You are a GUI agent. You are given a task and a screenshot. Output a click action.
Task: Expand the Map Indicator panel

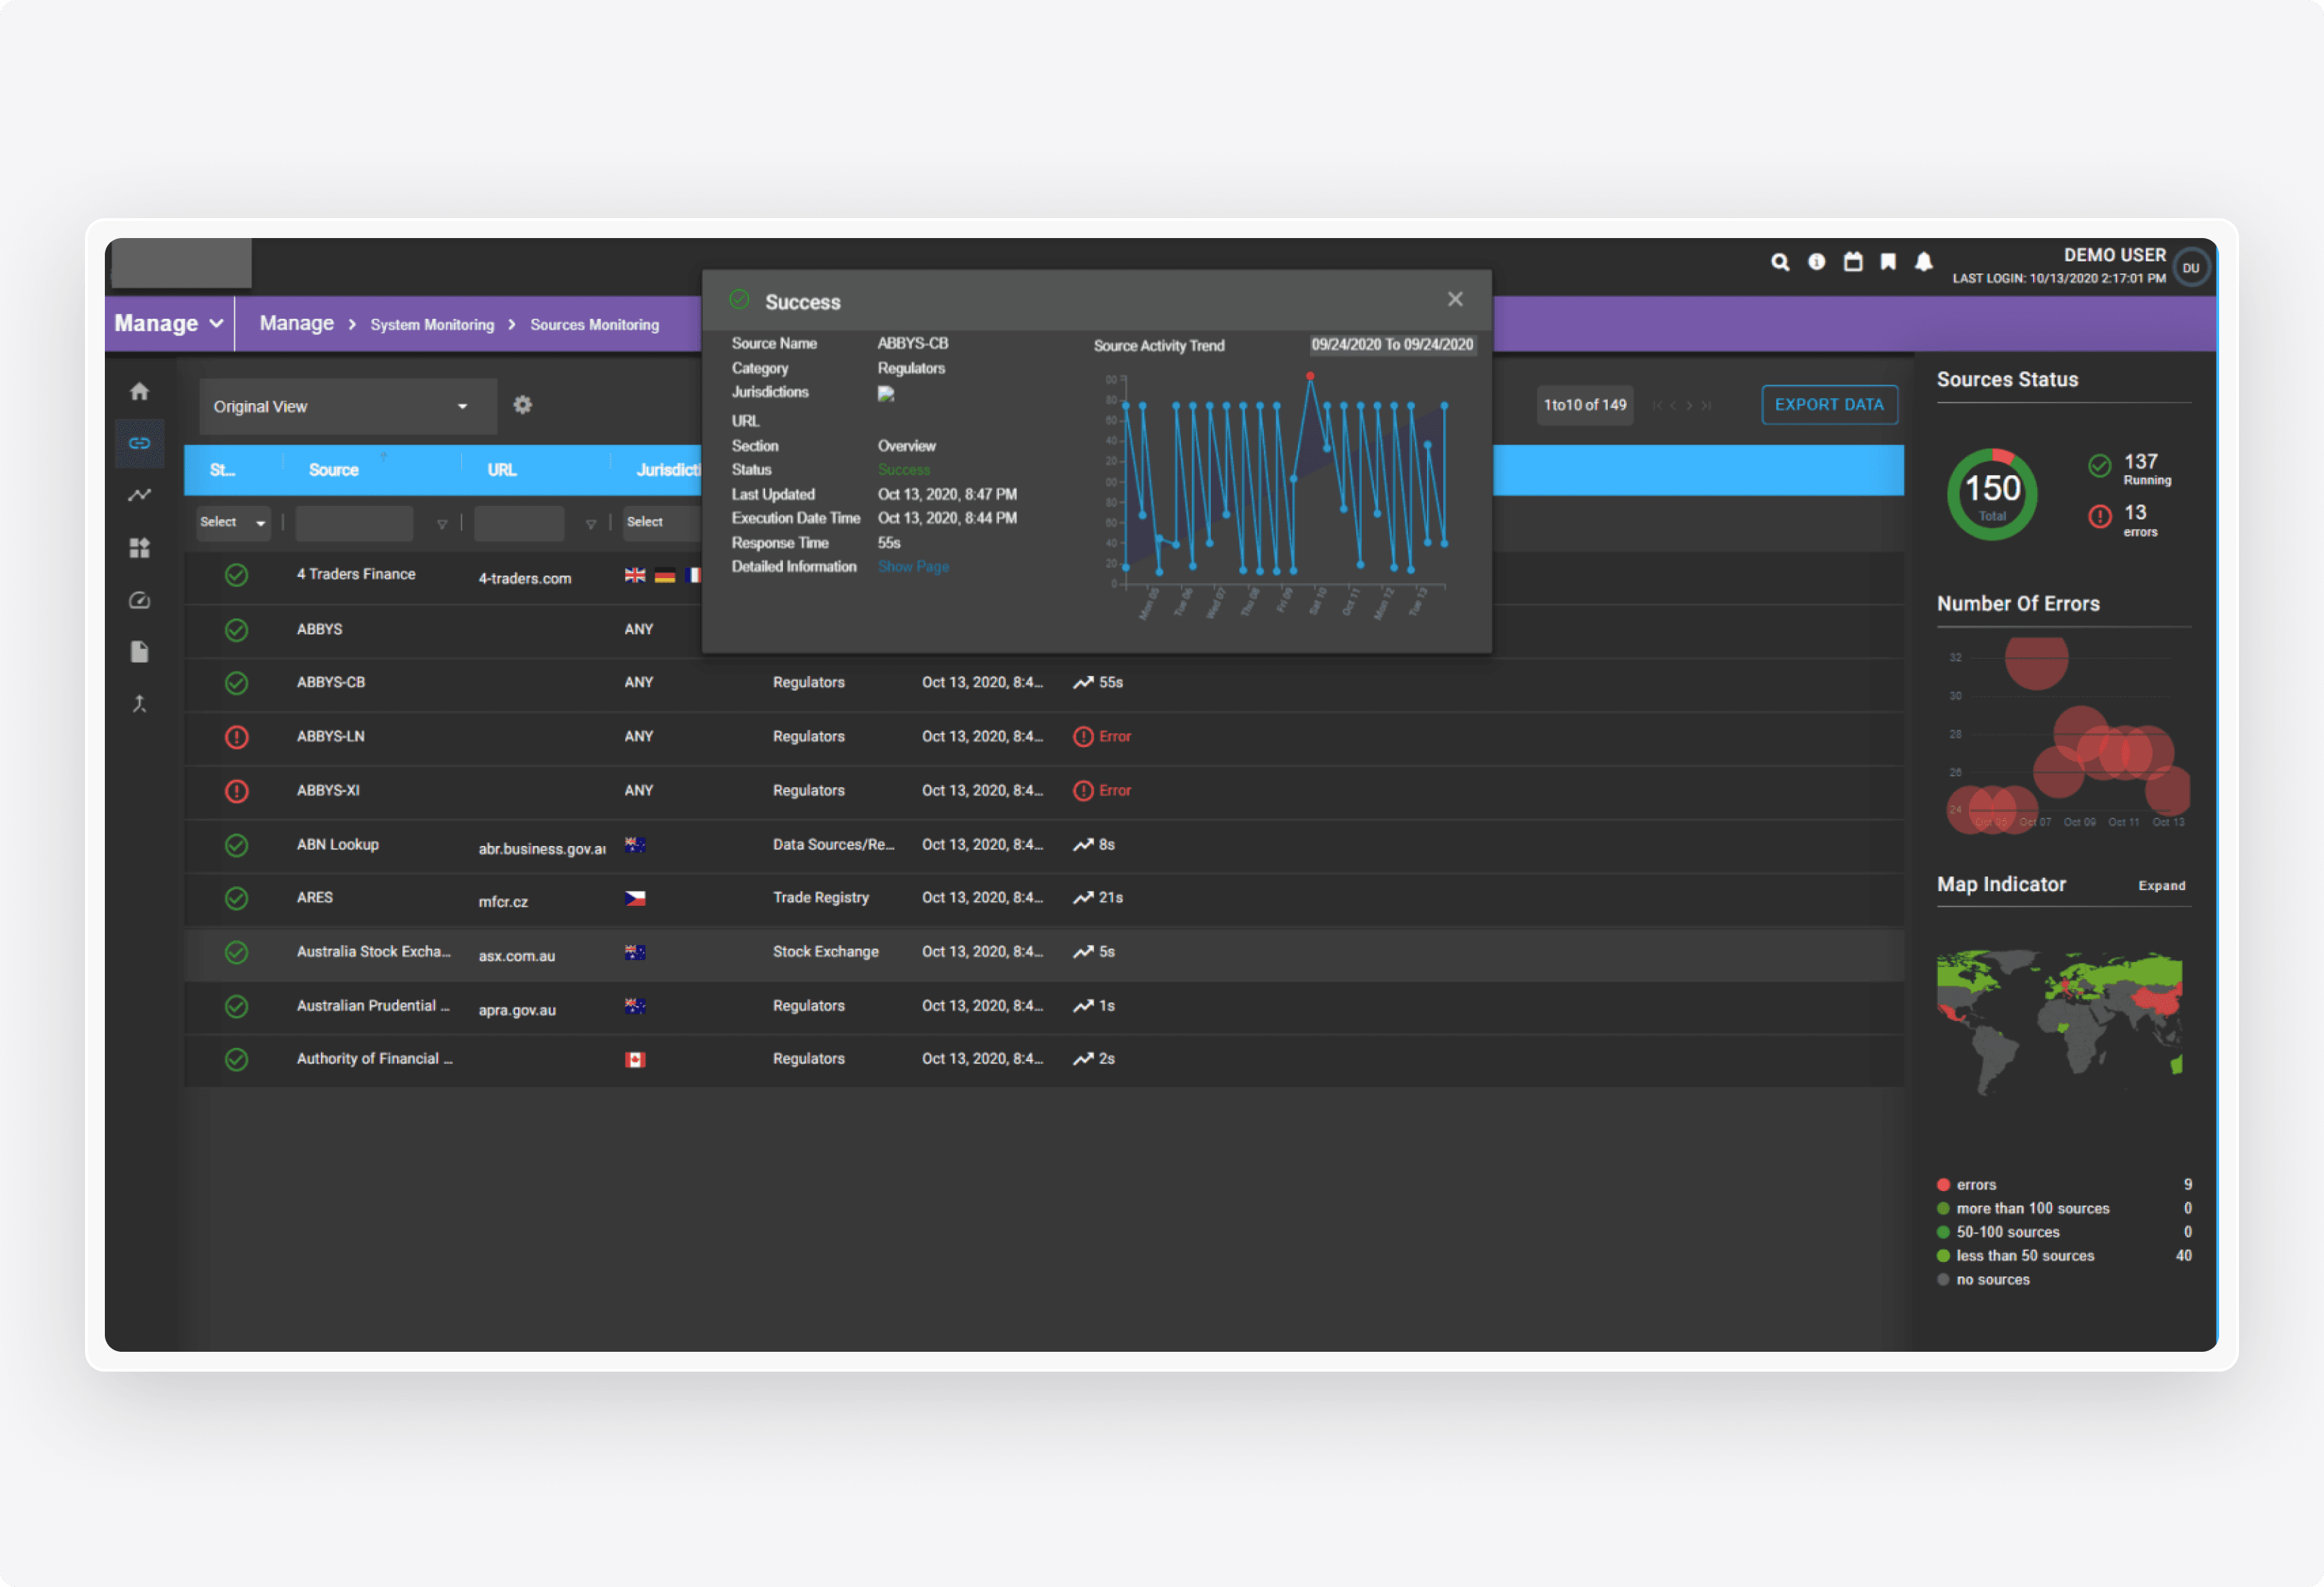coord(2161,886)
